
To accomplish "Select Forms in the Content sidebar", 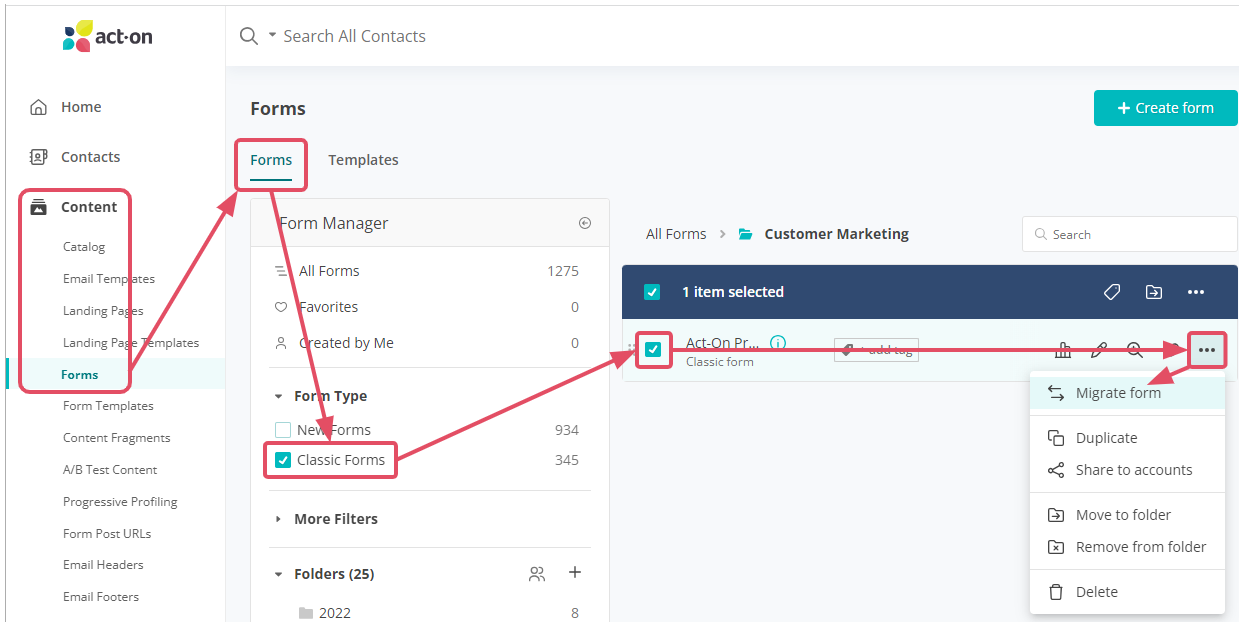I will [x=80, y=375].
